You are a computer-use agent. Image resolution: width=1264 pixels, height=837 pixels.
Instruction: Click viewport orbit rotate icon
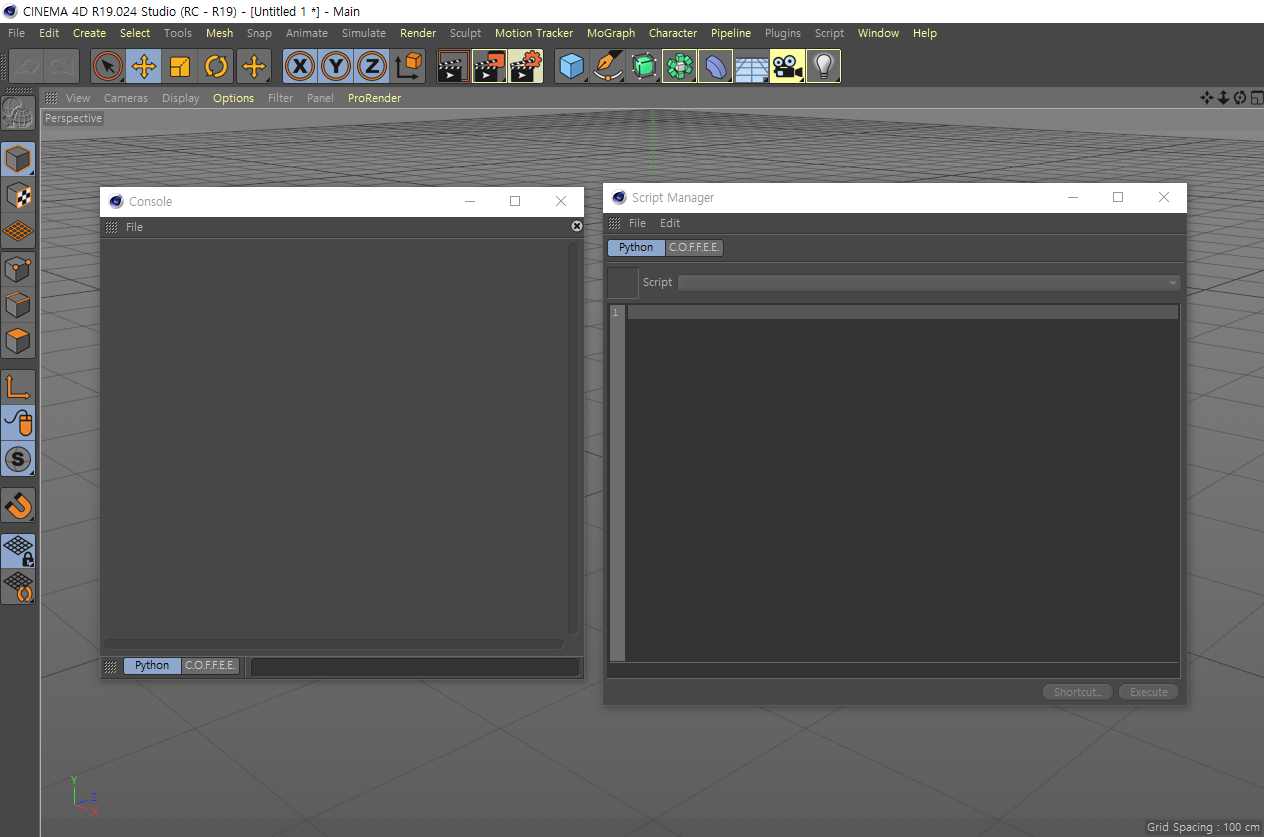pos(1239,97)
